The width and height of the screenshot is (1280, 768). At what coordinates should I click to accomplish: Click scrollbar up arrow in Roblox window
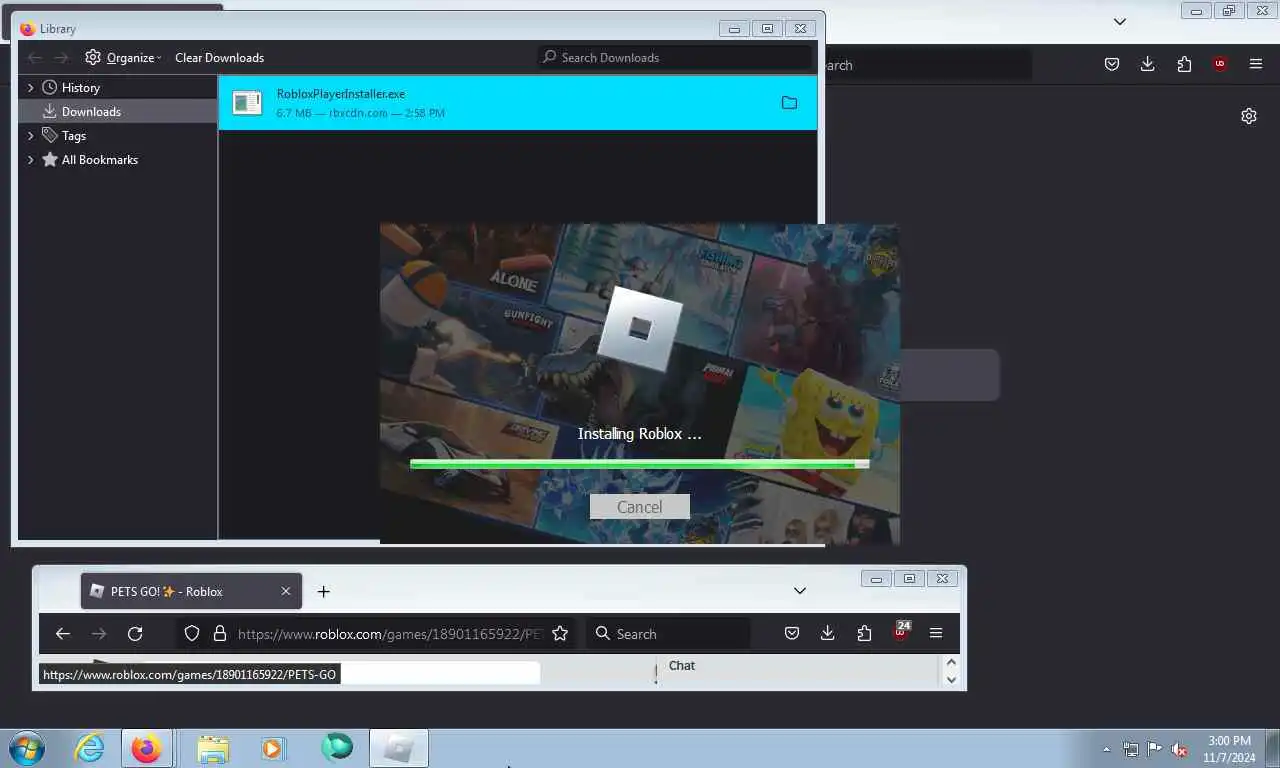point(951,662)
